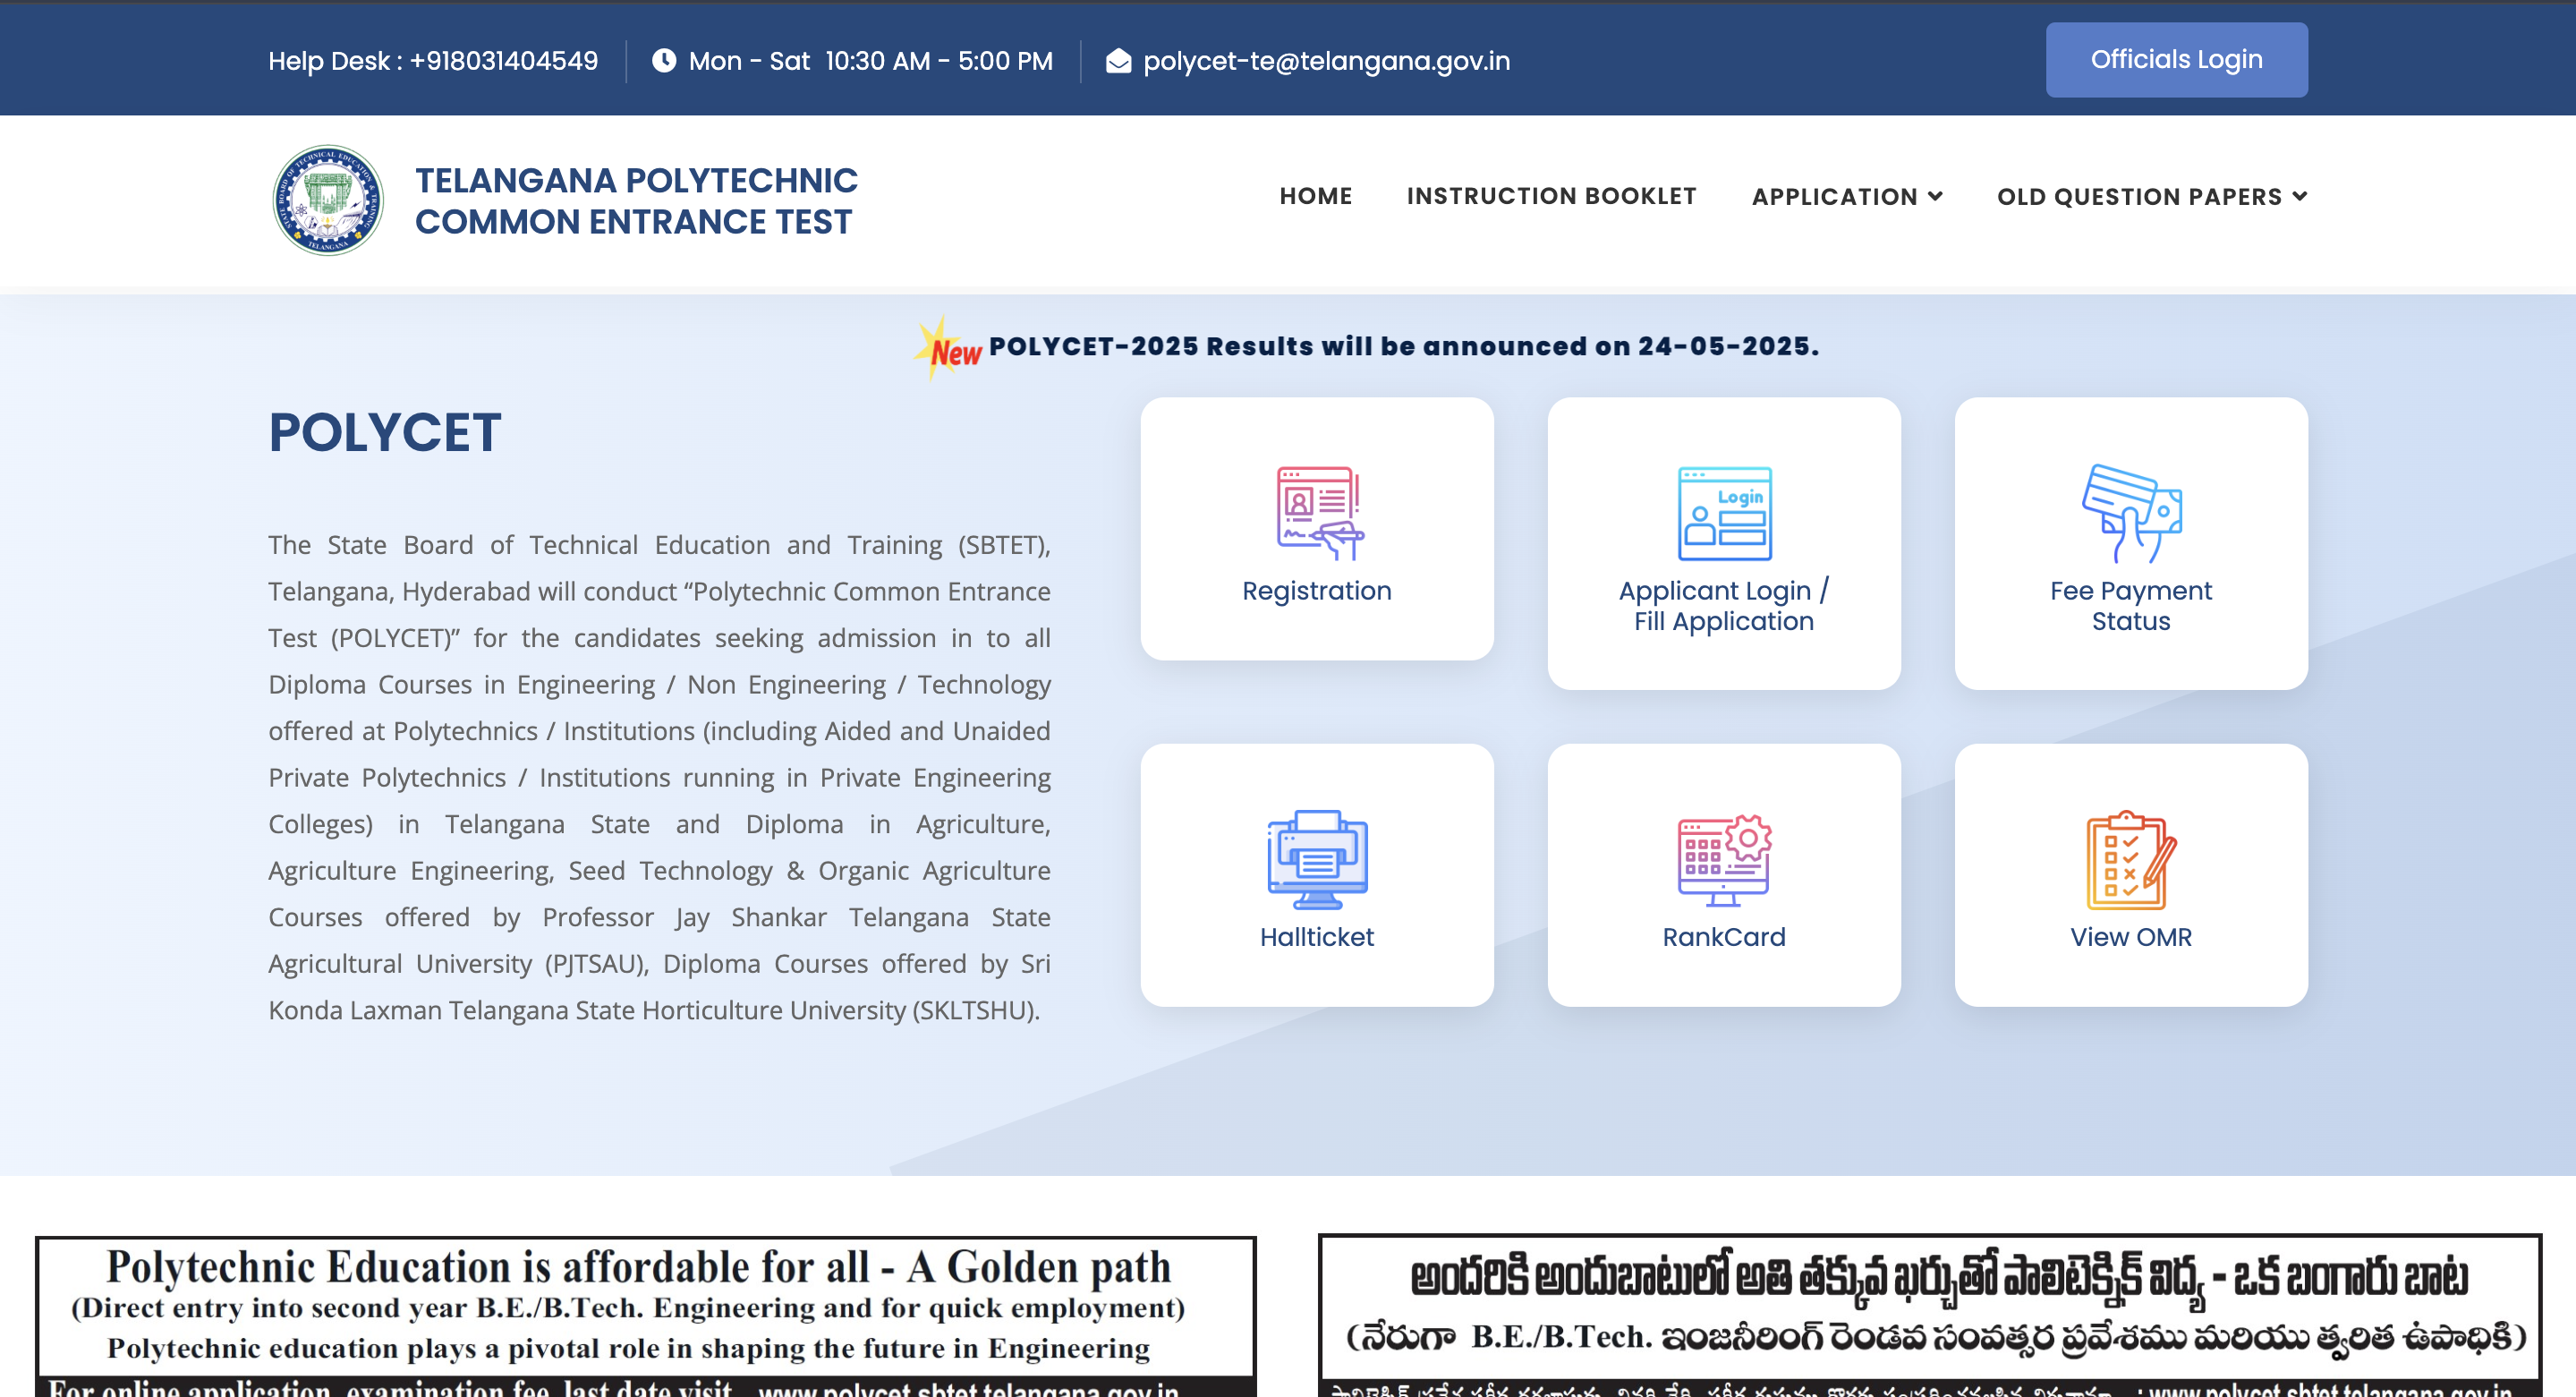Screen dimensions: 2576x1397
Task: Open the English Polytechnic Education banner image
Action: pos(646,1315)
